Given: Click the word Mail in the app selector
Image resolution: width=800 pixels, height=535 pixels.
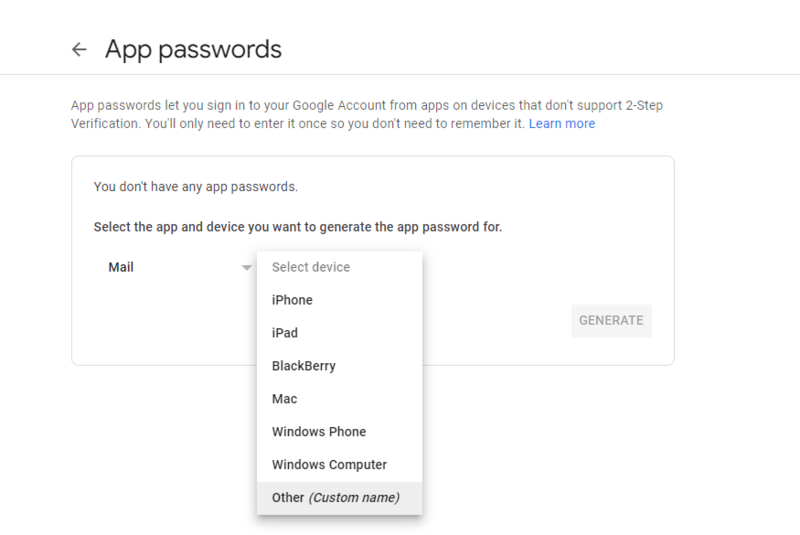Looking at the screenshot, I should tap(121, 268).
